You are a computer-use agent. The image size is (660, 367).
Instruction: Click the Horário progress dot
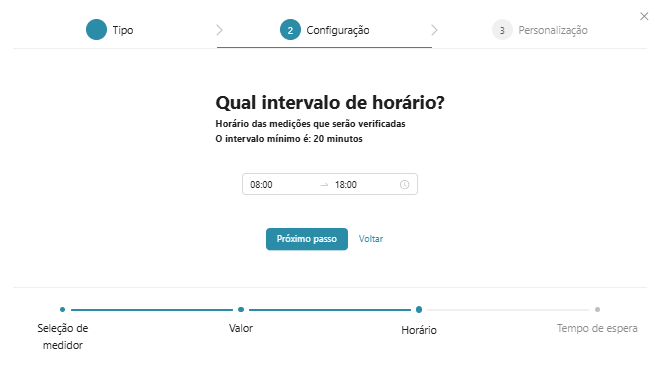pyautogui.click(x=419, y=309)
